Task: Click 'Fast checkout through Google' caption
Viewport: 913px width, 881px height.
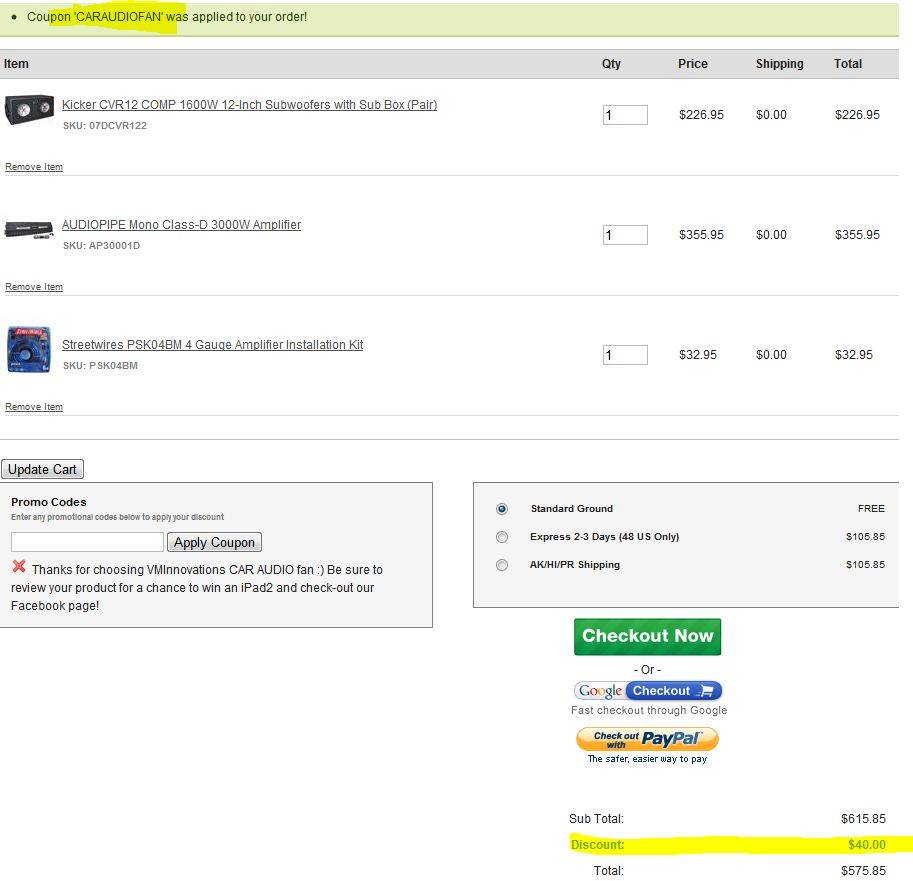Action: 649,710
